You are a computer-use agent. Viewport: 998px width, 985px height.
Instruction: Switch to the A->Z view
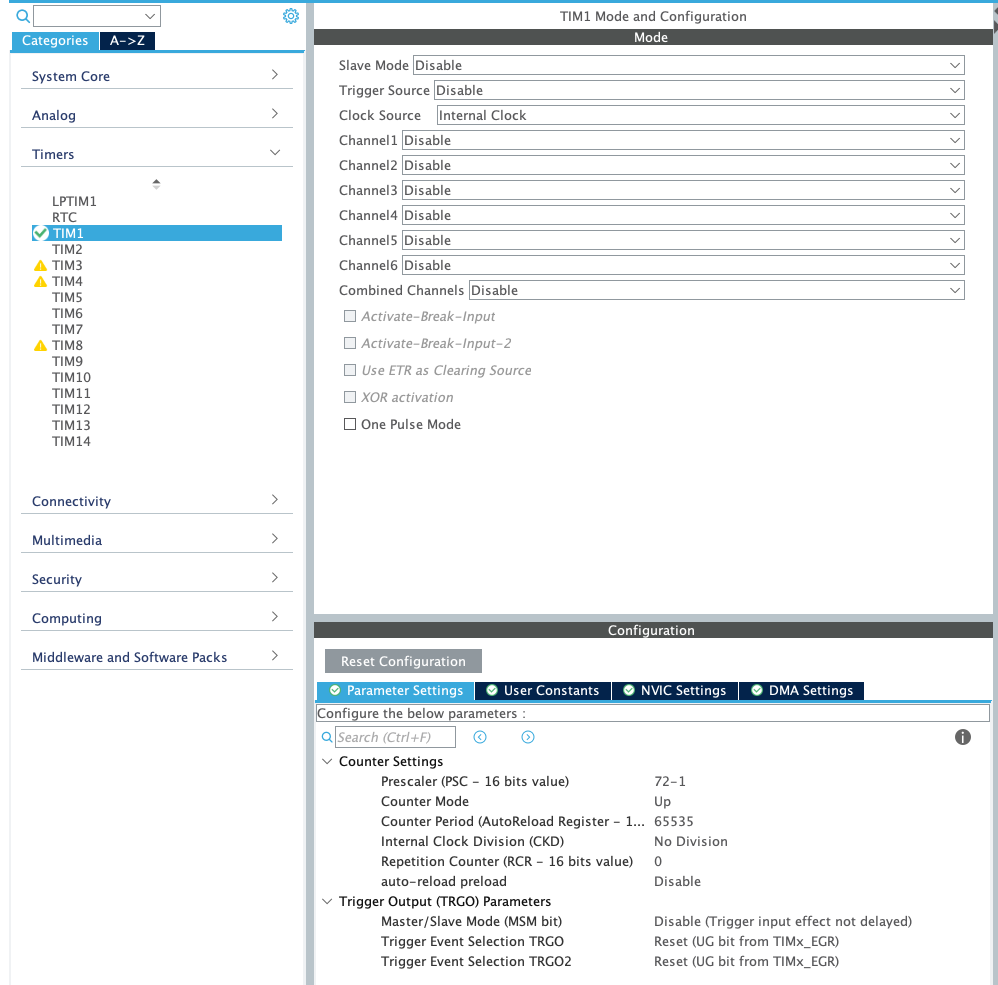127,41
